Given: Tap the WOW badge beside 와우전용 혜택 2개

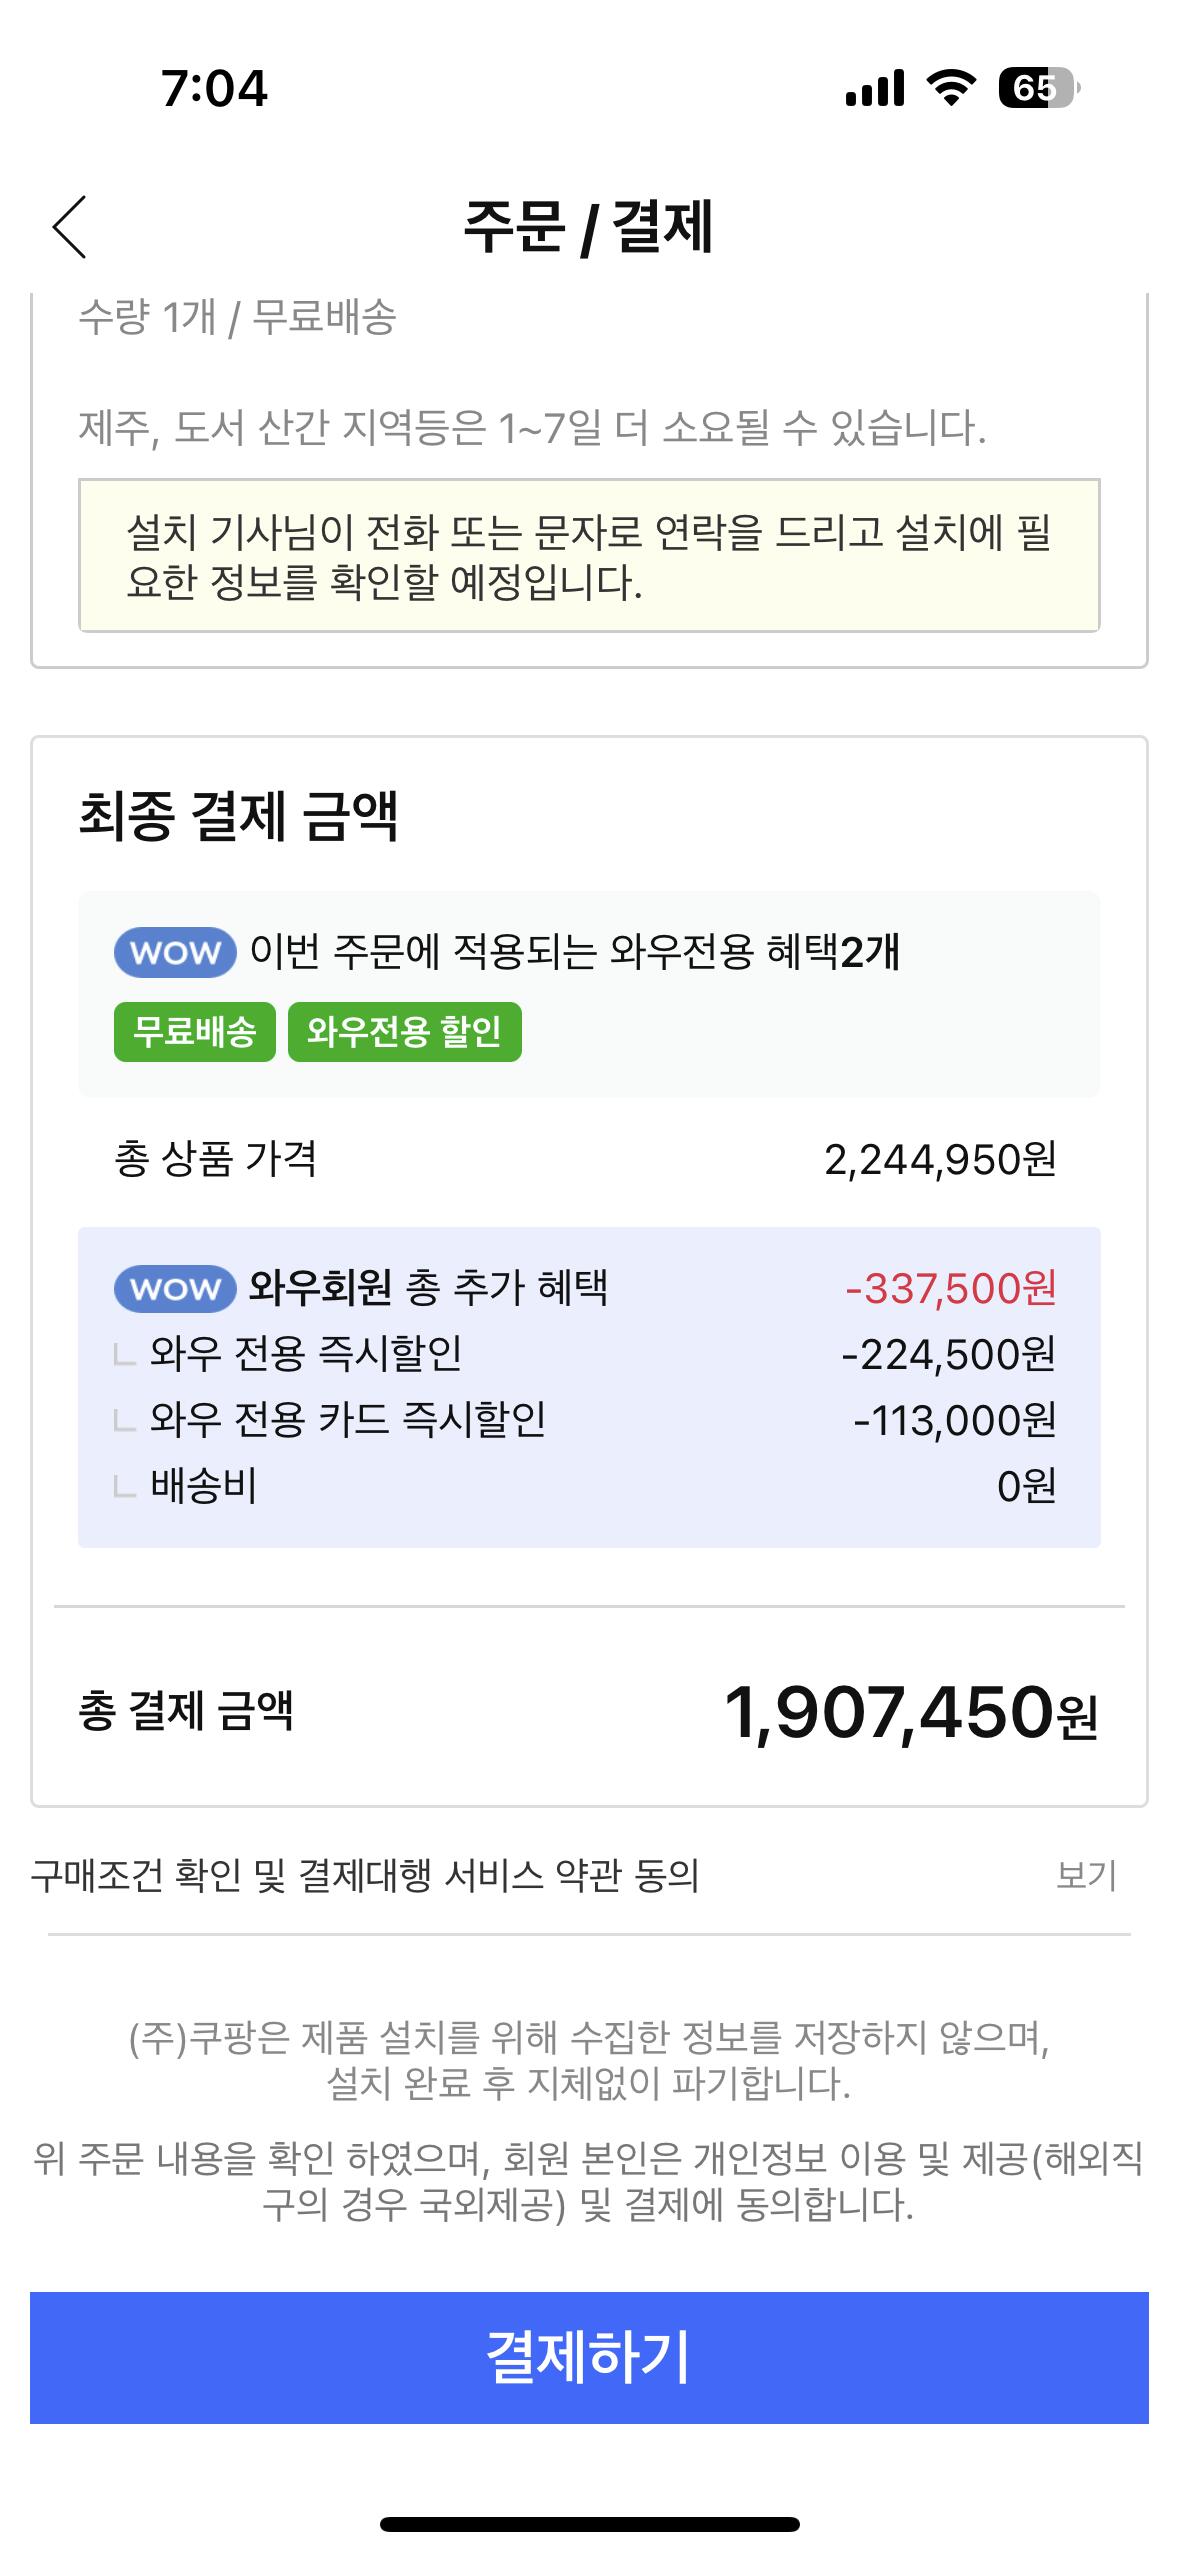Looking at the screenshot, I should pos(175,952).
